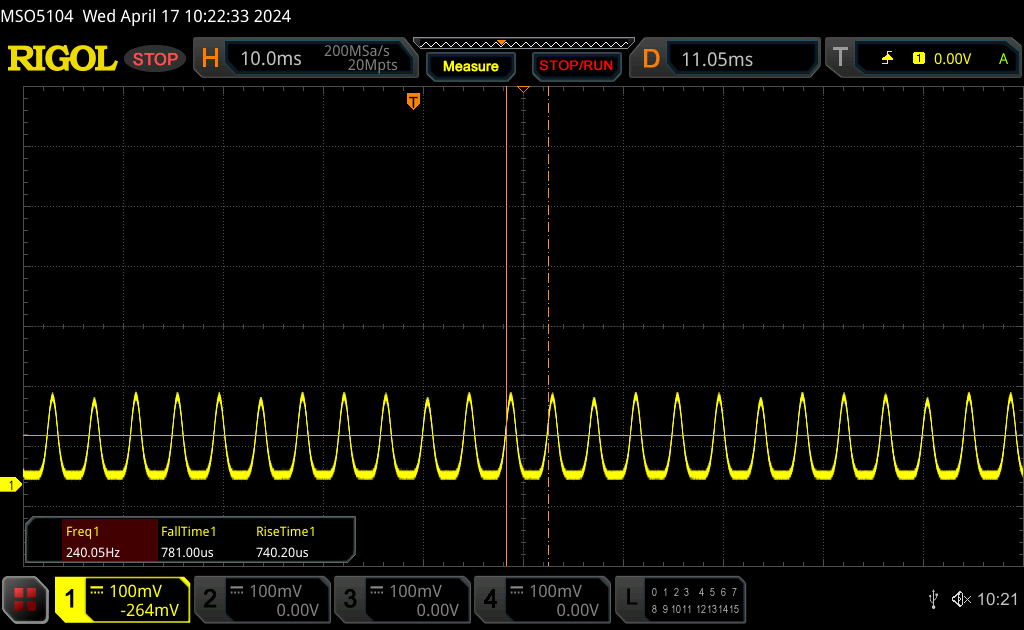The image size is (1024, 630).
Task: Select the 10.0ms timebase value
Action: [x=271, y=59]
